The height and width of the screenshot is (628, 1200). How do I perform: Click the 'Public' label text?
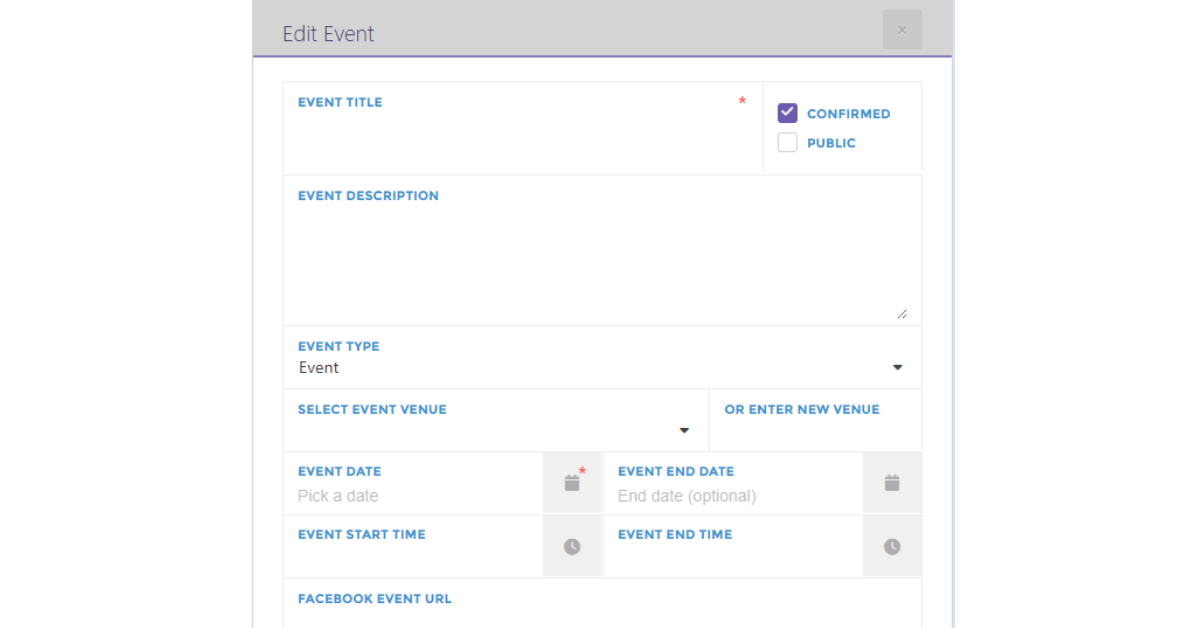coord(831,143)
